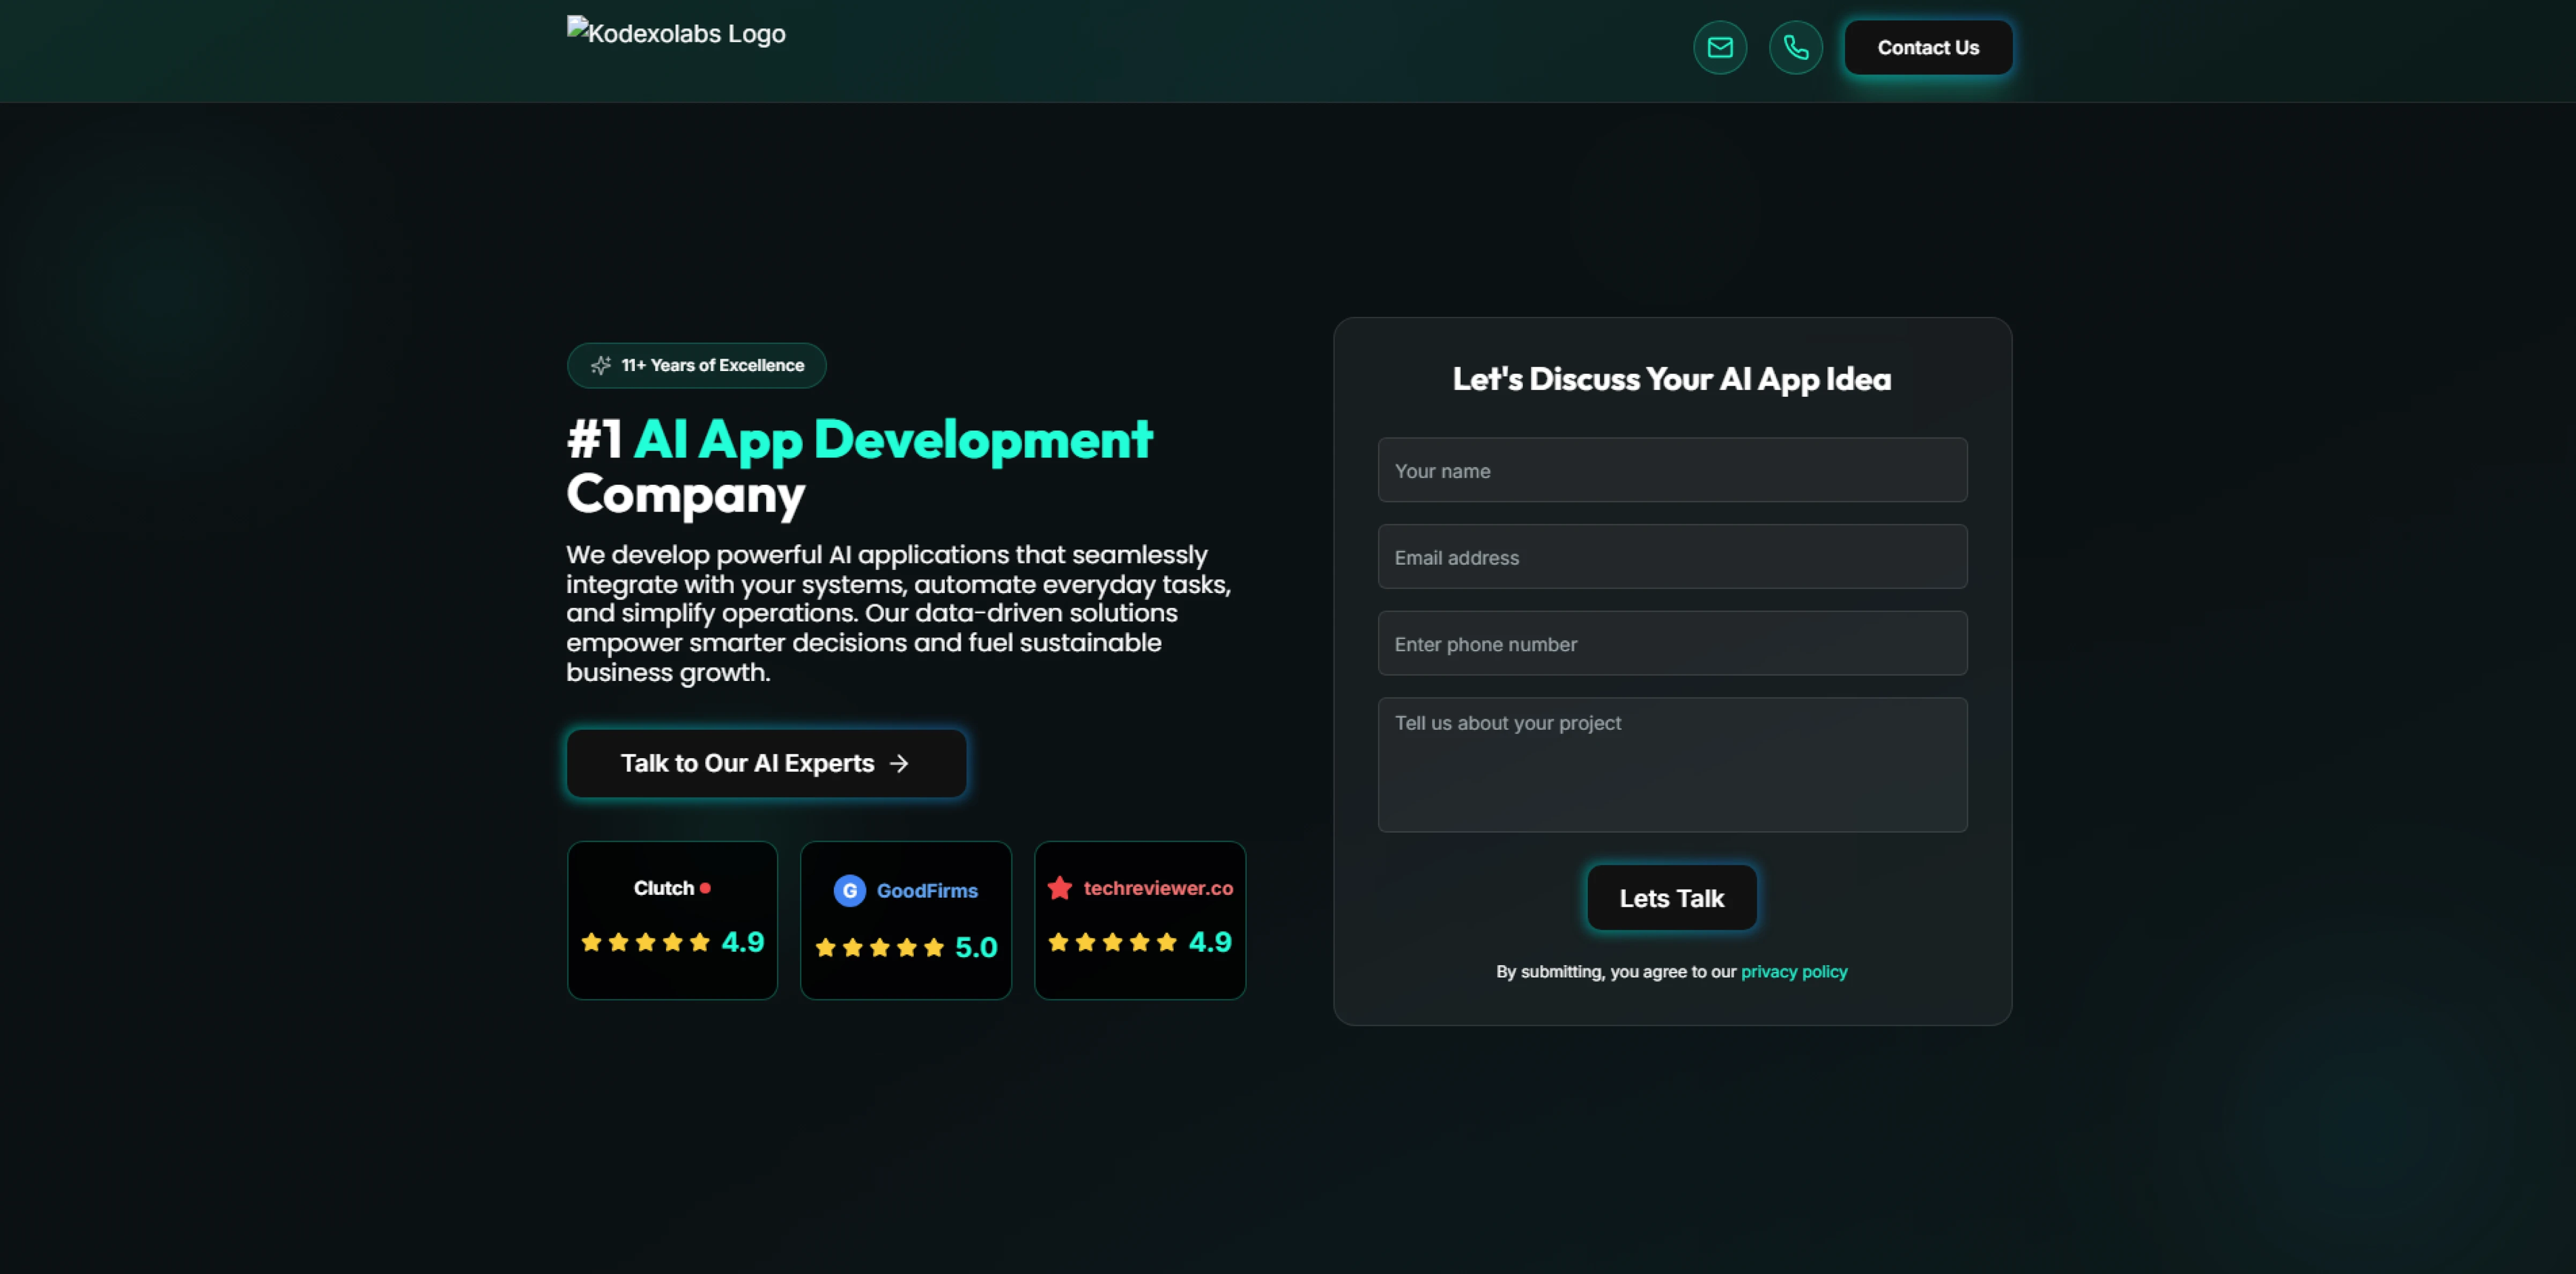Click the sparkle icon in excellence badge
Image resolution: width=2576 pixels, height=1274 pixels.
tap(600, 365)
